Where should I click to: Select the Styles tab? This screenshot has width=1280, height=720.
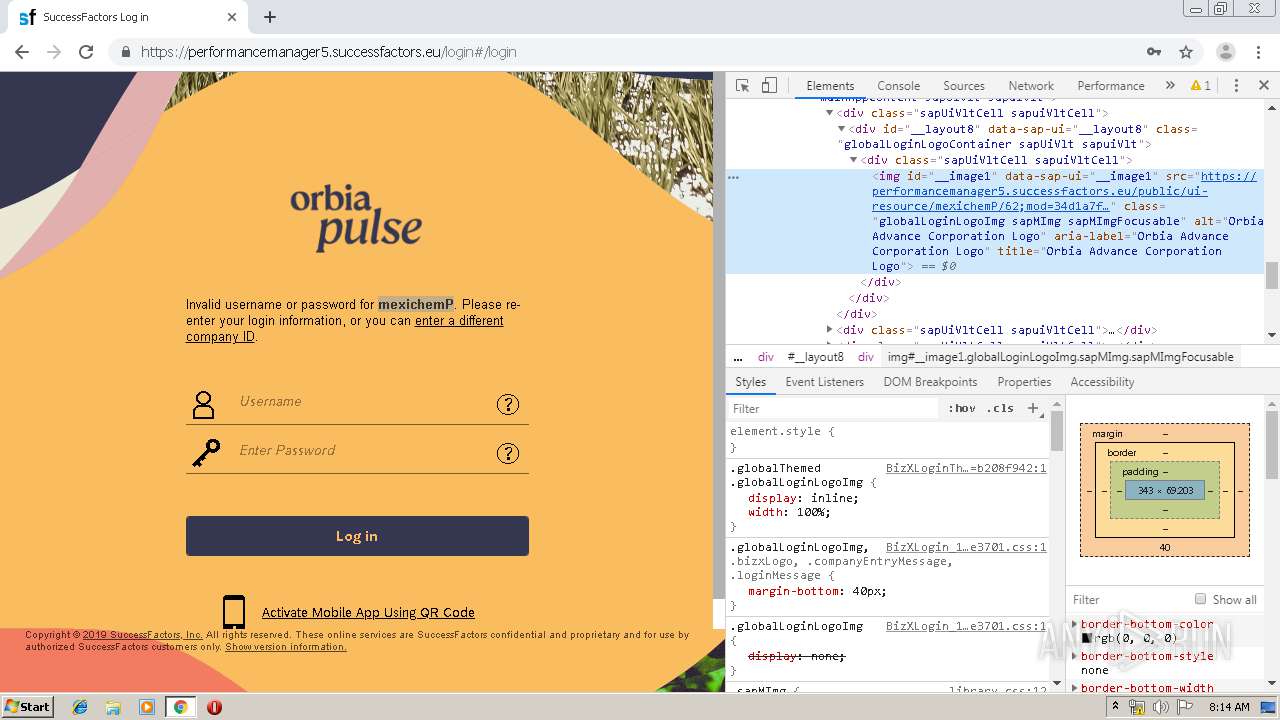(x=750, y=382)
